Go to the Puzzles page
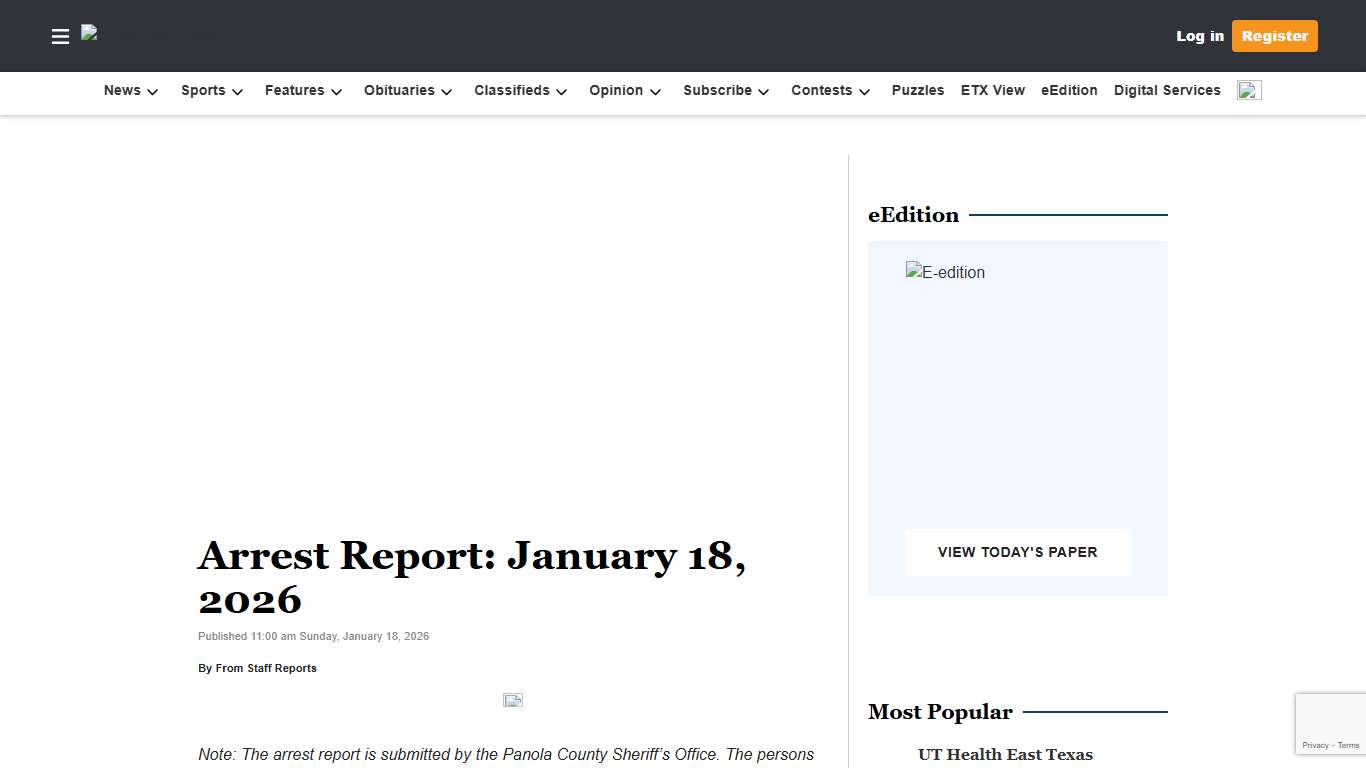Image resolution: width=1366 pixels, height=768 pixels. click(x=918, y=91)
